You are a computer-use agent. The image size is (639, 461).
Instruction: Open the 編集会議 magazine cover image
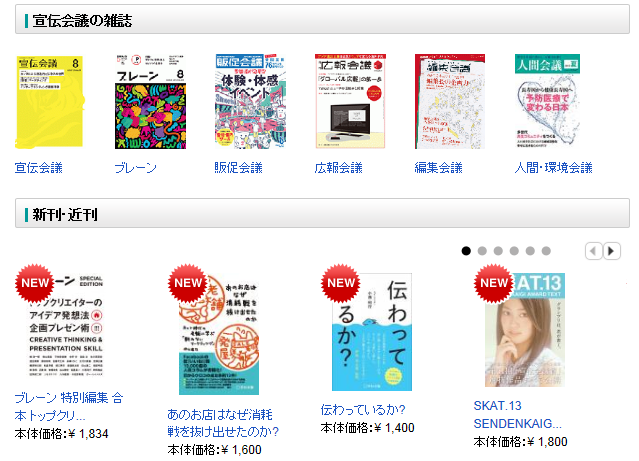point(450,101)
